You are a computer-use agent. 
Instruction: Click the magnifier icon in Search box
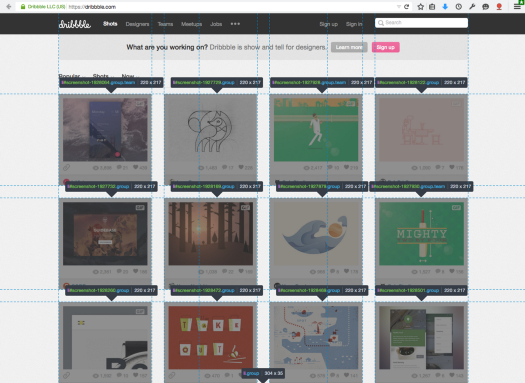(381, 23)
